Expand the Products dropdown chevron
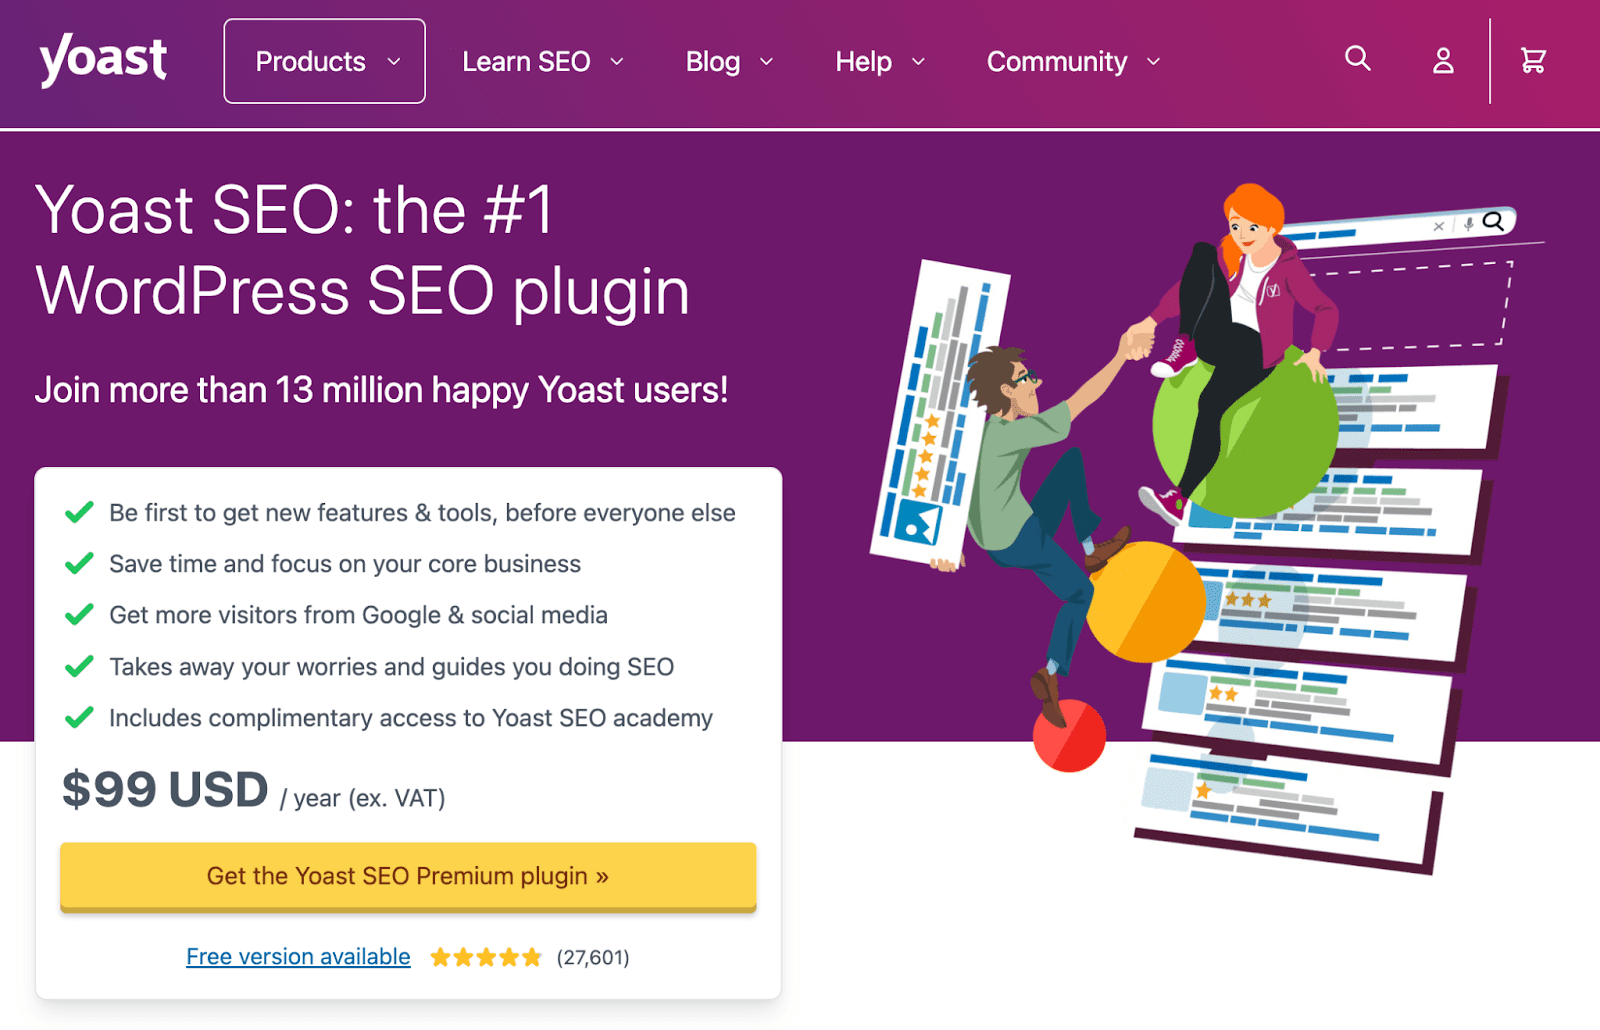This screenshot has width=1600, height=1030. [x=394, y=62]
